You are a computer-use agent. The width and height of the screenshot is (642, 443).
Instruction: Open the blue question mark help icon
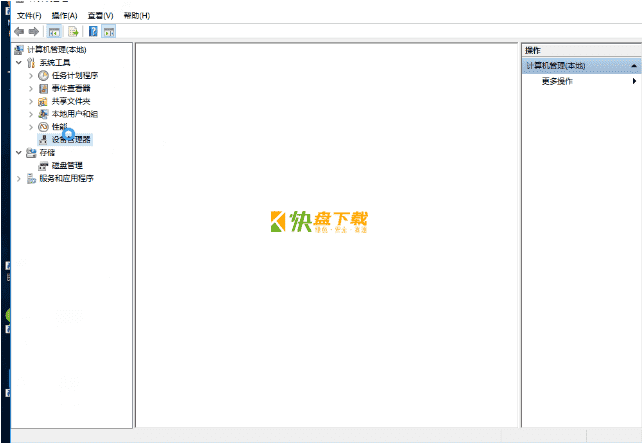(x=93, y=31)
